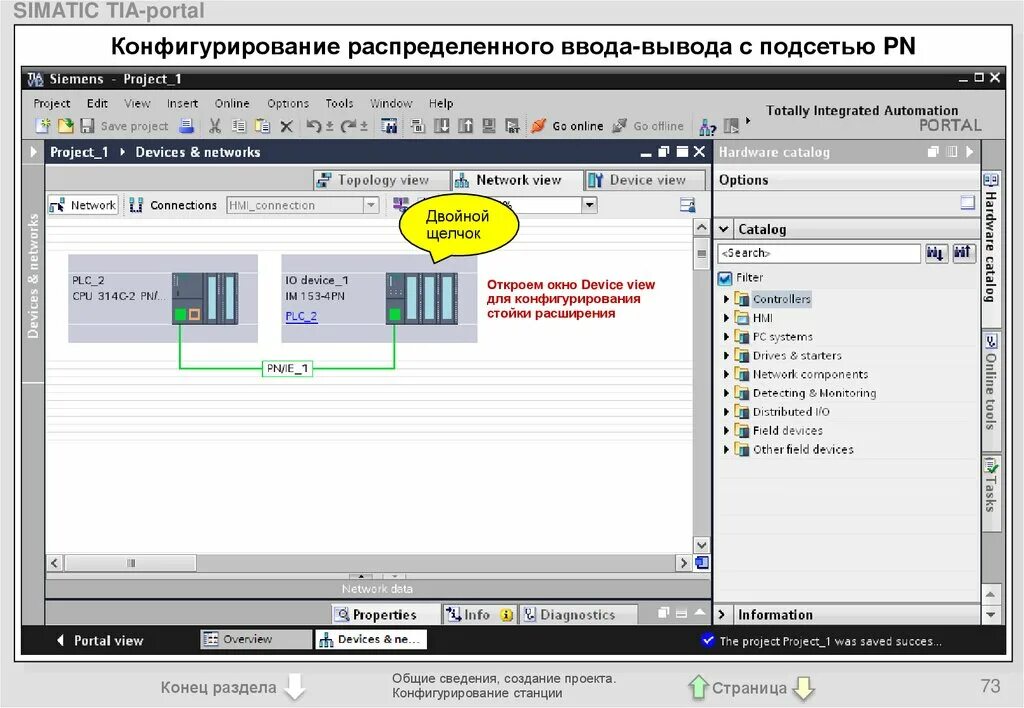Click the Open project icon

pyautogui.click(x=65, y=126)
